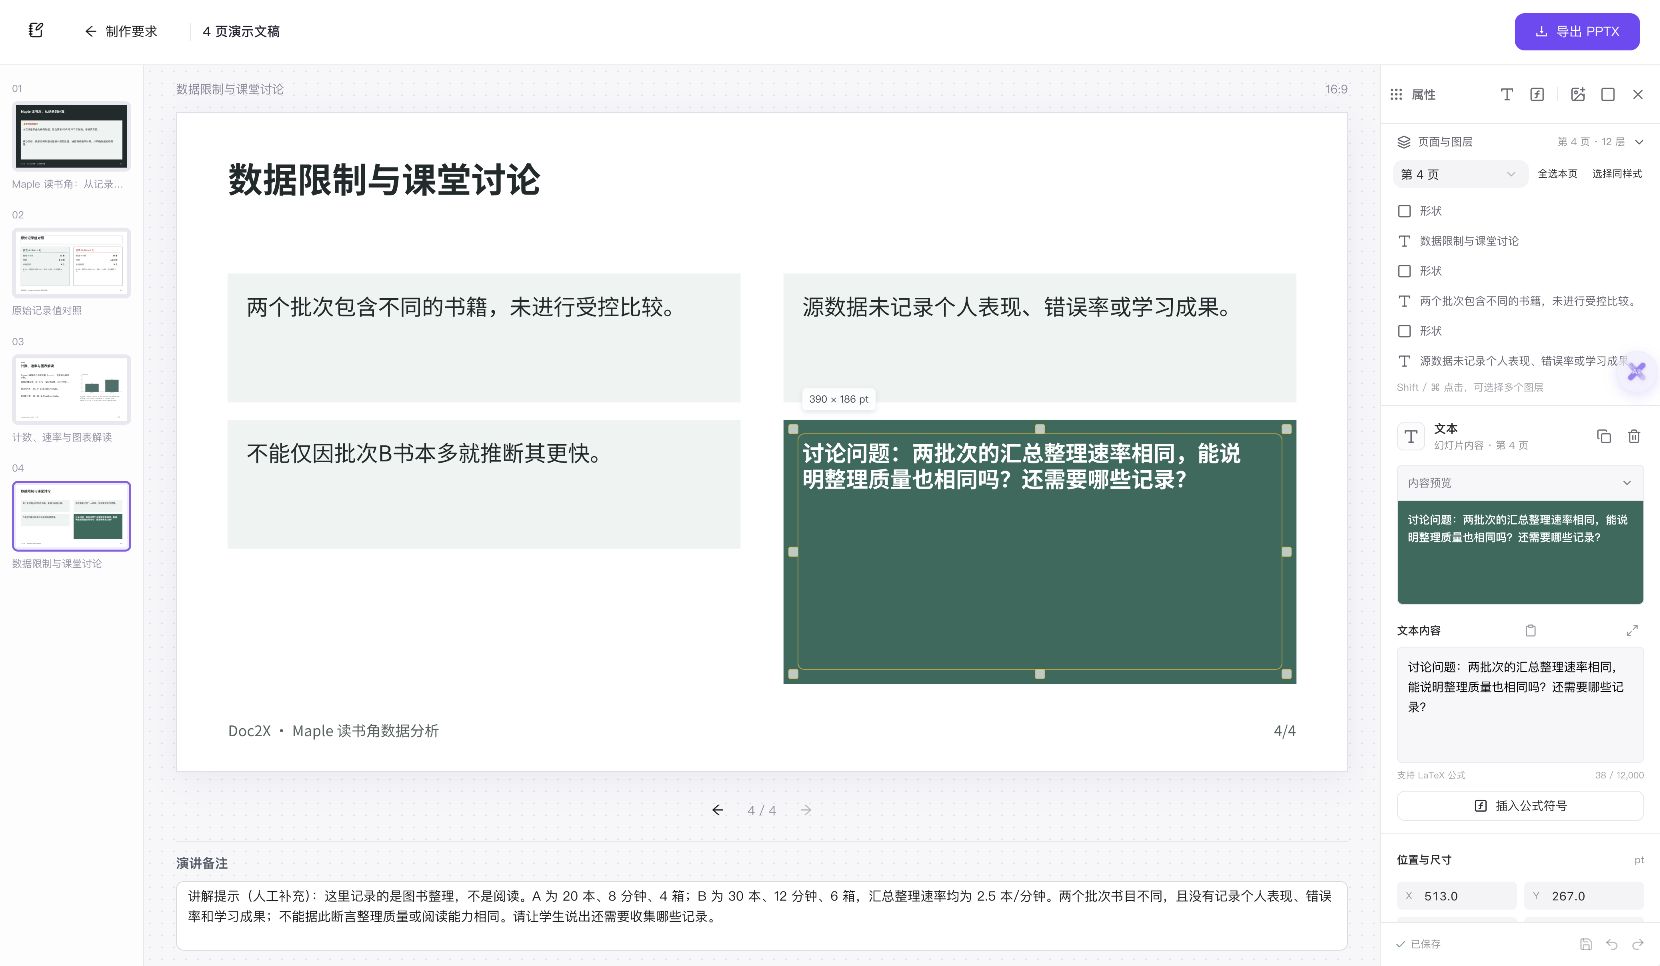Click into the 文本内容 text area
The image size is (1660, 966).
point(1520,705)
